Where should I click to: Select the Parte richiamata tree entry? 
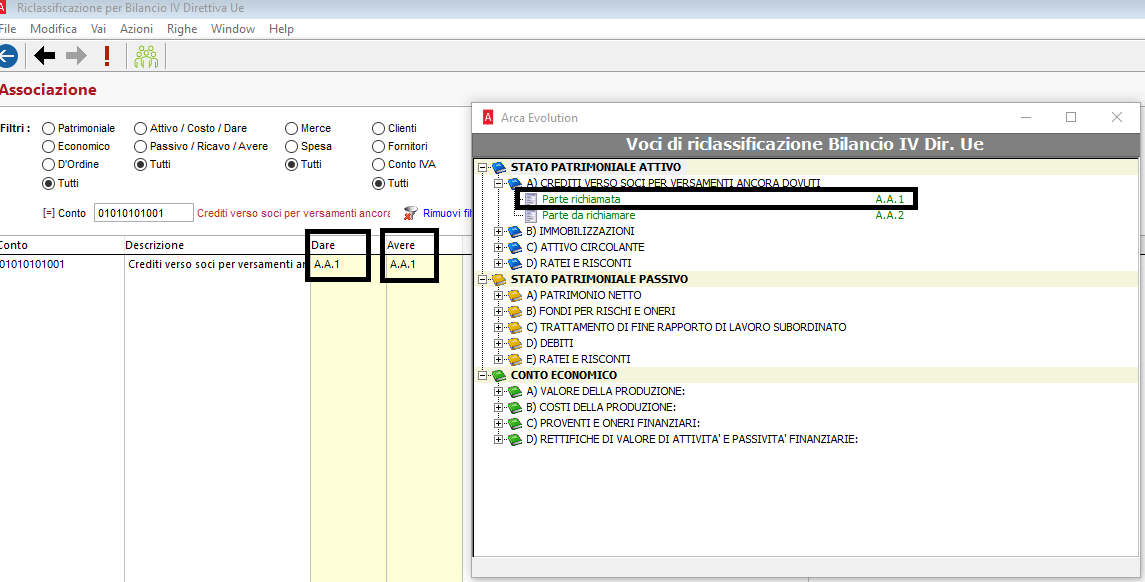[581, 199]
